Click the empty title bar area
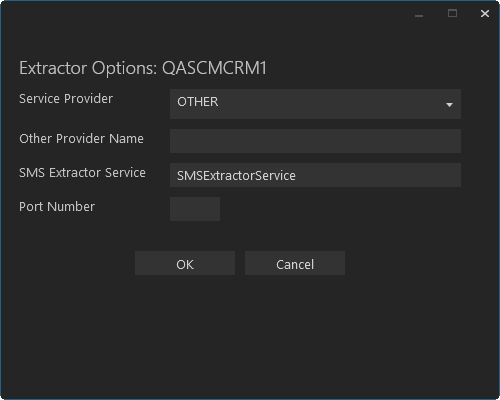 200,14
